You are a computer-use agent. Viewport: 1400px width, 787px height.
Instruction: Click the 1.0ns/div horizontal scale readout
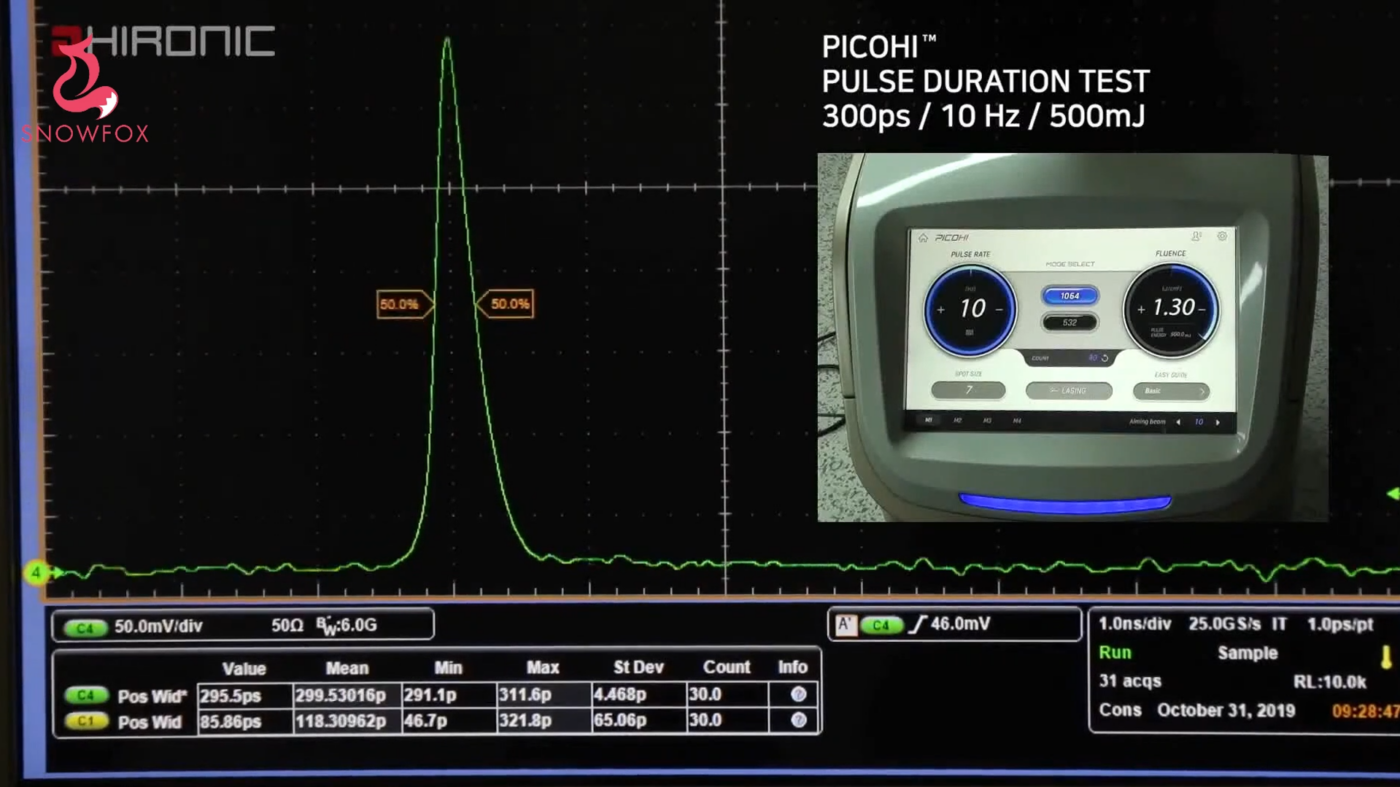pyautogui.click(x=1134, y=624)
